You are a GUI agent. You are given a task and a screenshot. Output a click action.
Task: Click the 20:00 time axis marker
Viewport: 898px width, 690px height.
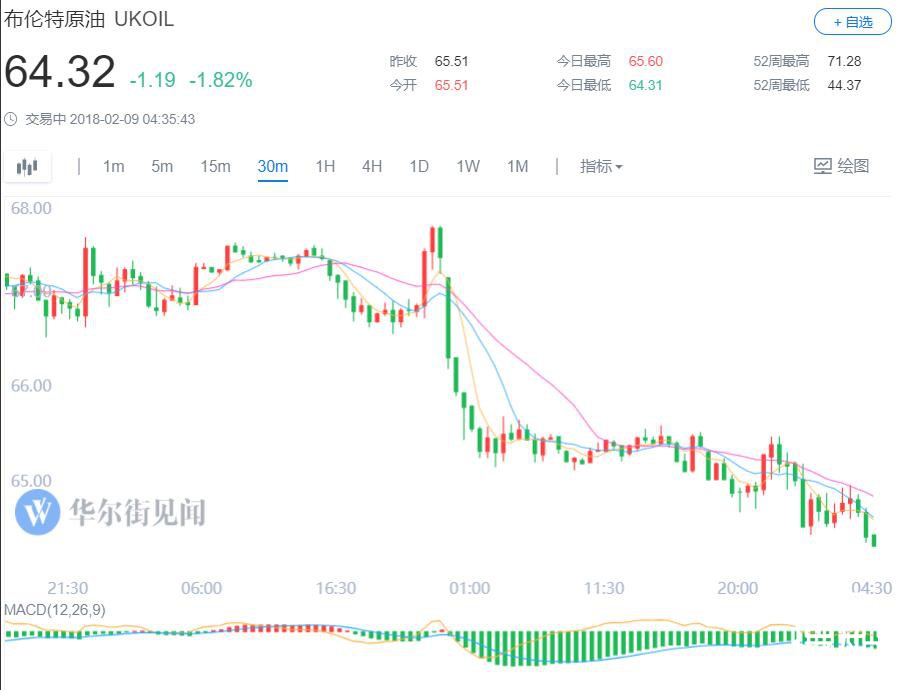pyautogui.click(x=738, y=588)
